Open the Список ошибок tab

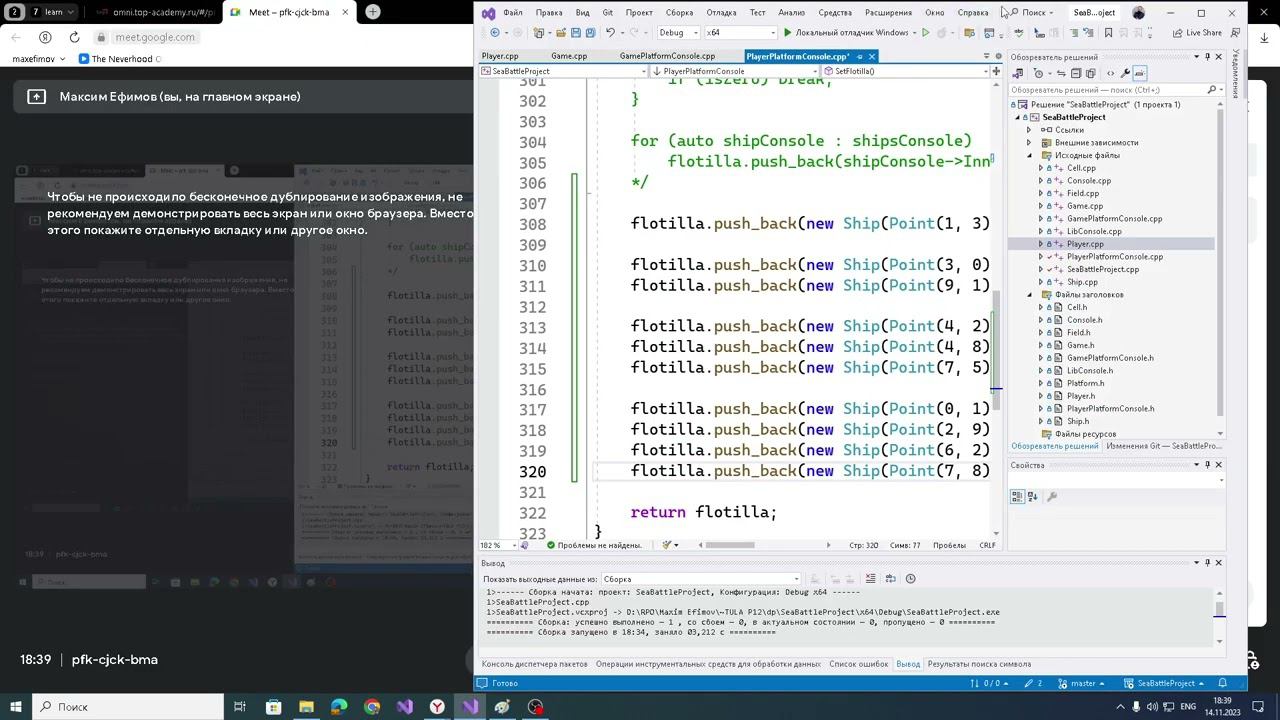coord(859,664)
